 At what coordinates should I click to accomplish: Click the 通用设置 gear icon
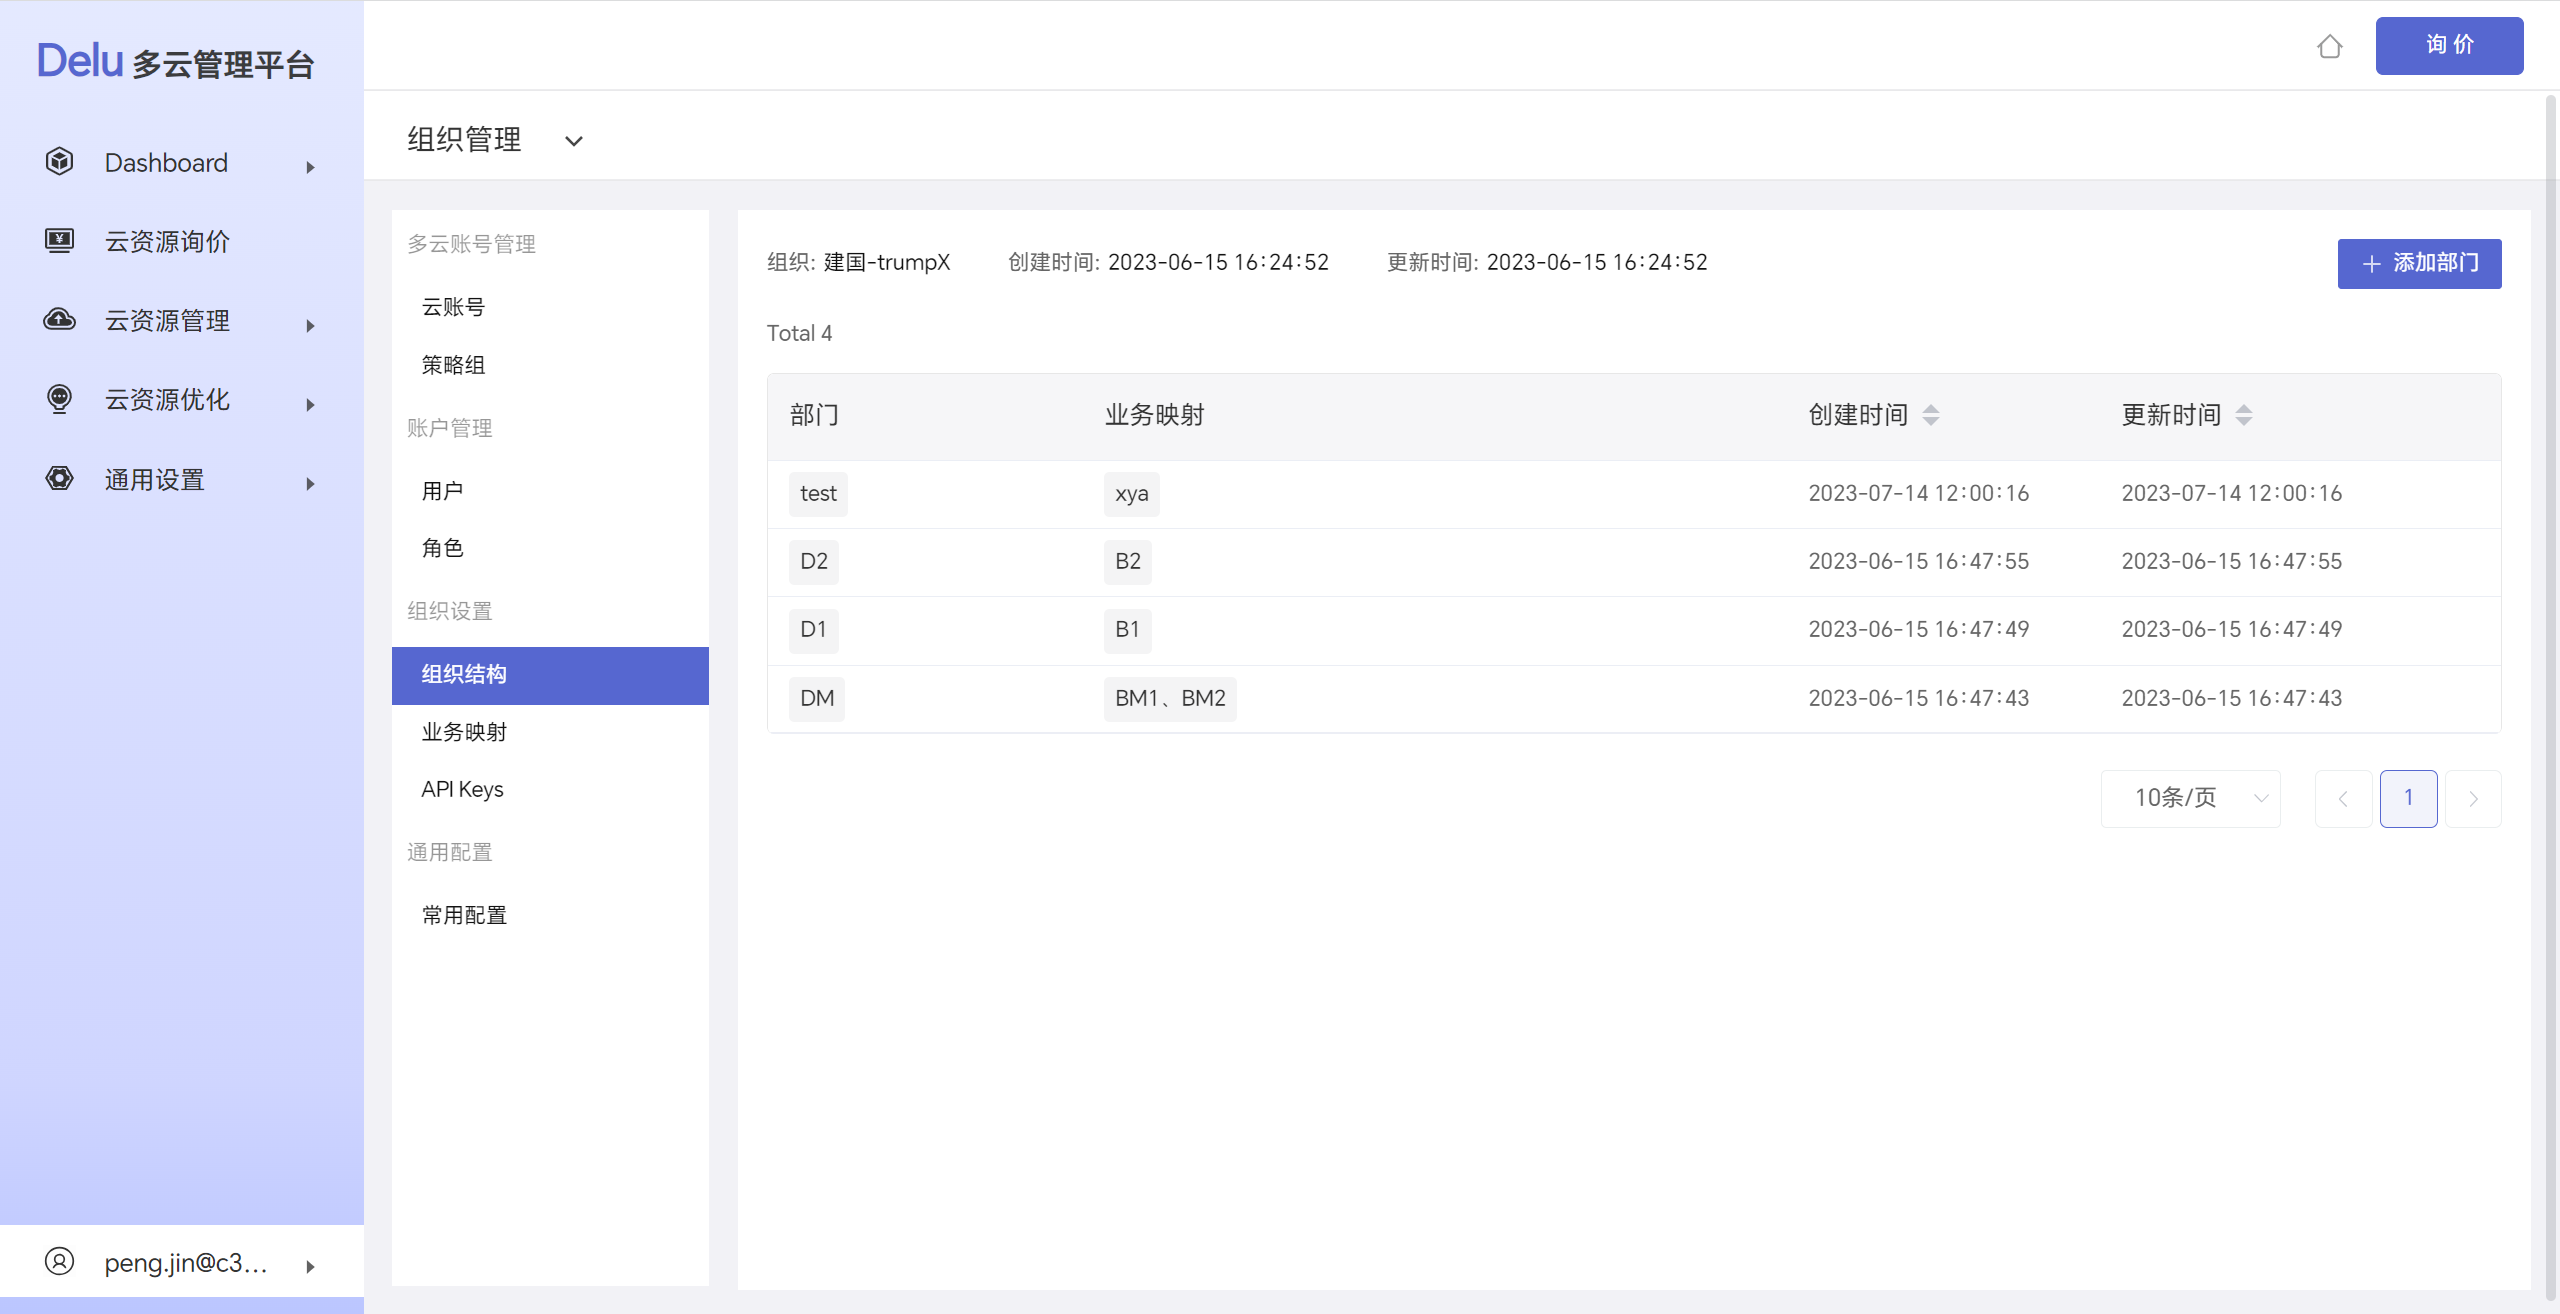(x=60, y=479)
